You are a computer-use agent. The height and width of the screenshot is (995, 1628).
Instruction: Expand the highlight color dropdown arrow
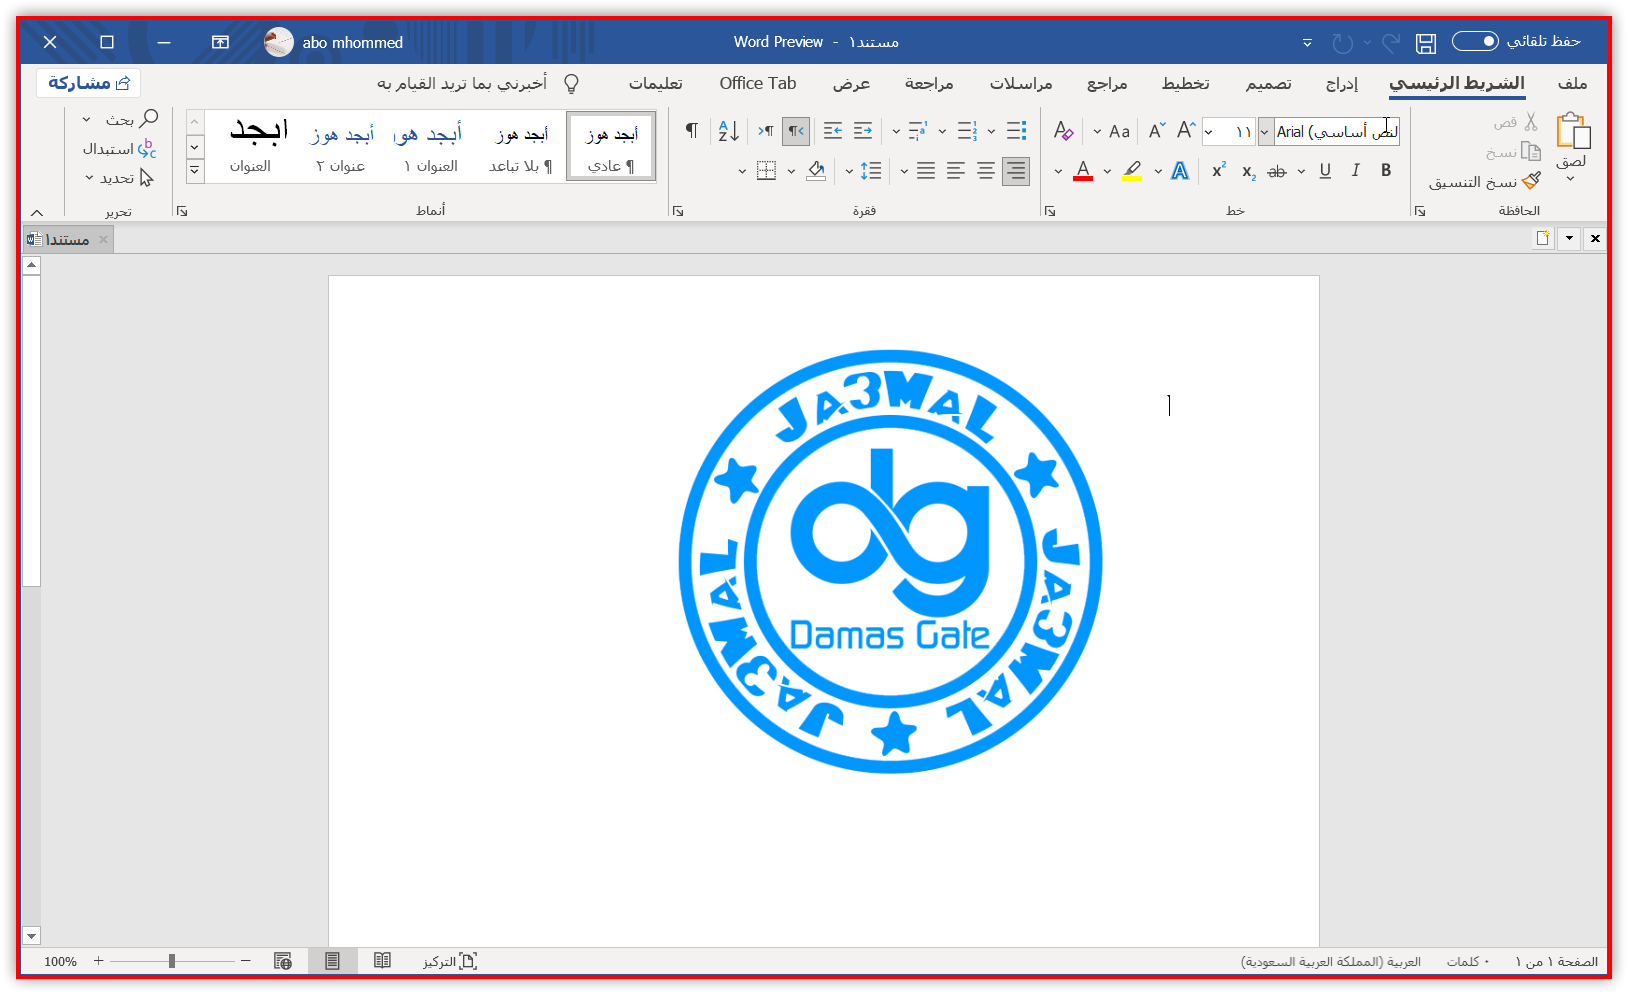(x=1107, y=171)
